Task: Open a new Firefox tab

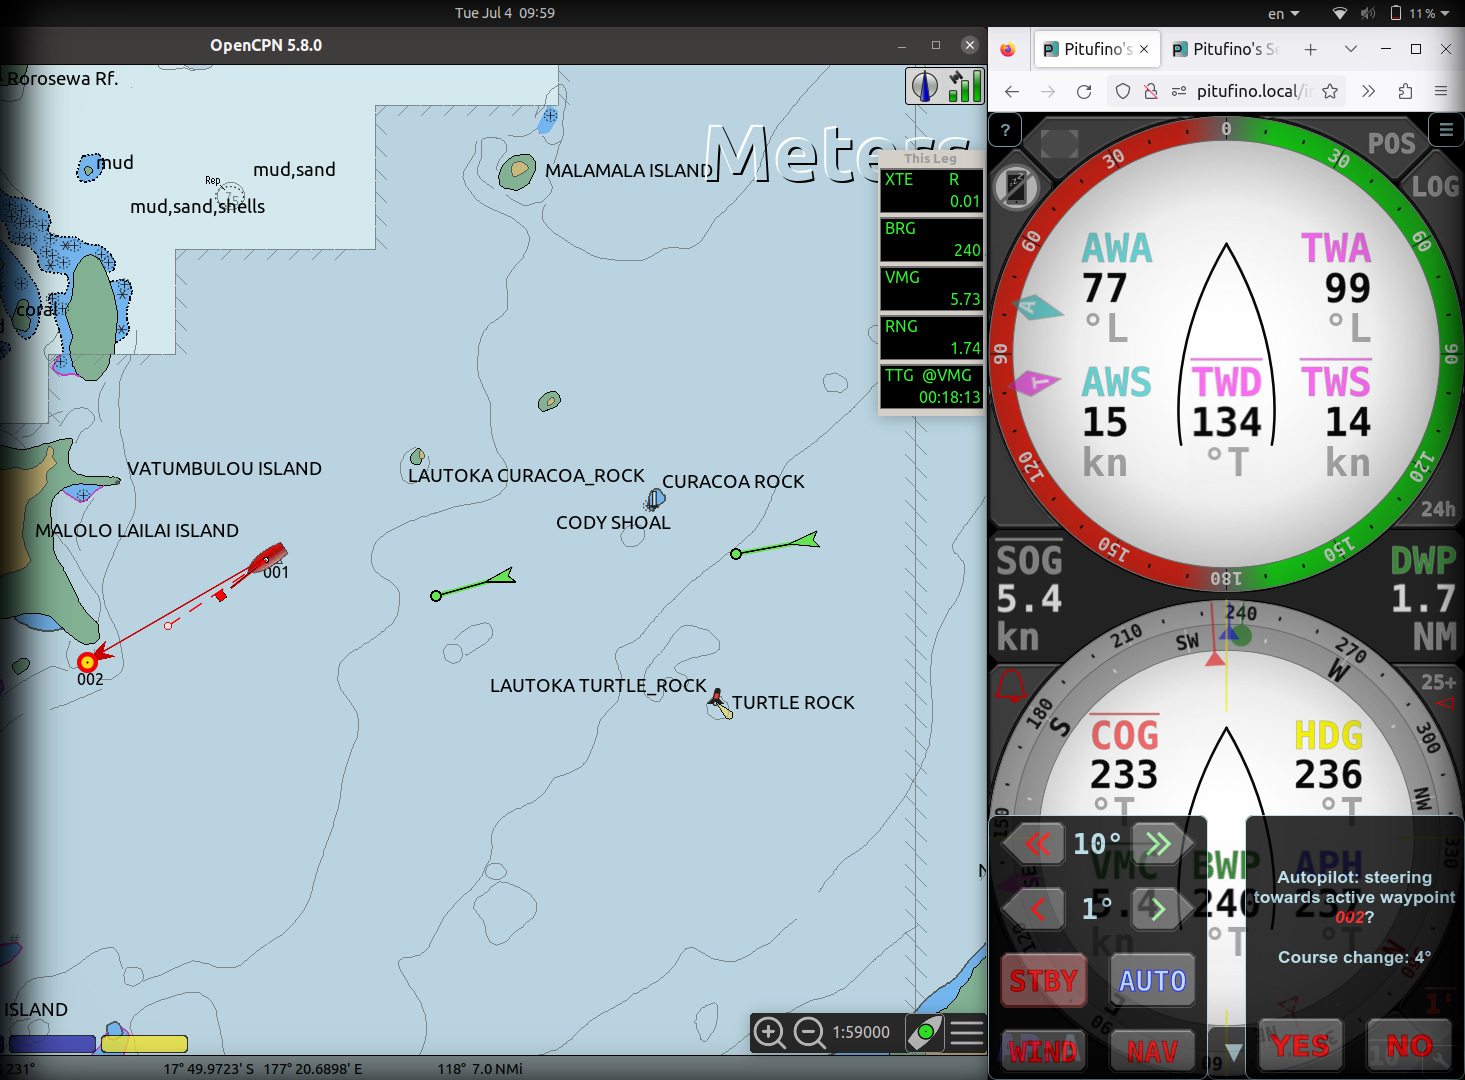Action: coord(1310,49)
